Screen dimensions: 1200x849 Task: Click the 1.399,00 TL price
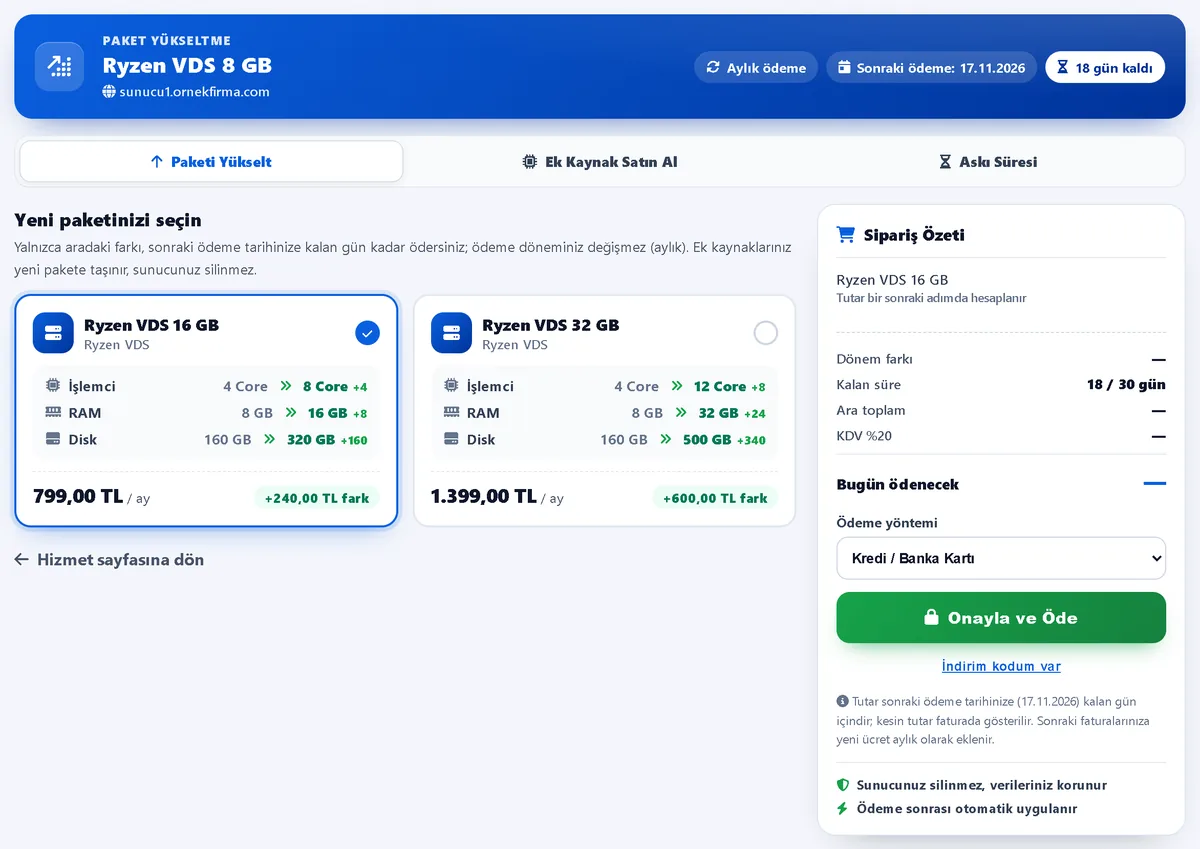[x=483, y=497]
